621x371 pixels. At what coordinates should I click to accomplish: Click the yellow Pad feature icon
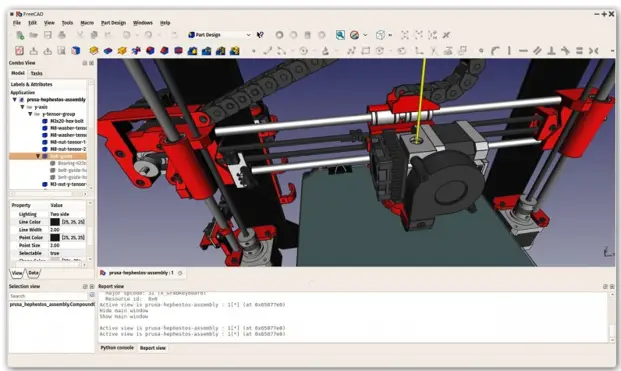point(94,51)
